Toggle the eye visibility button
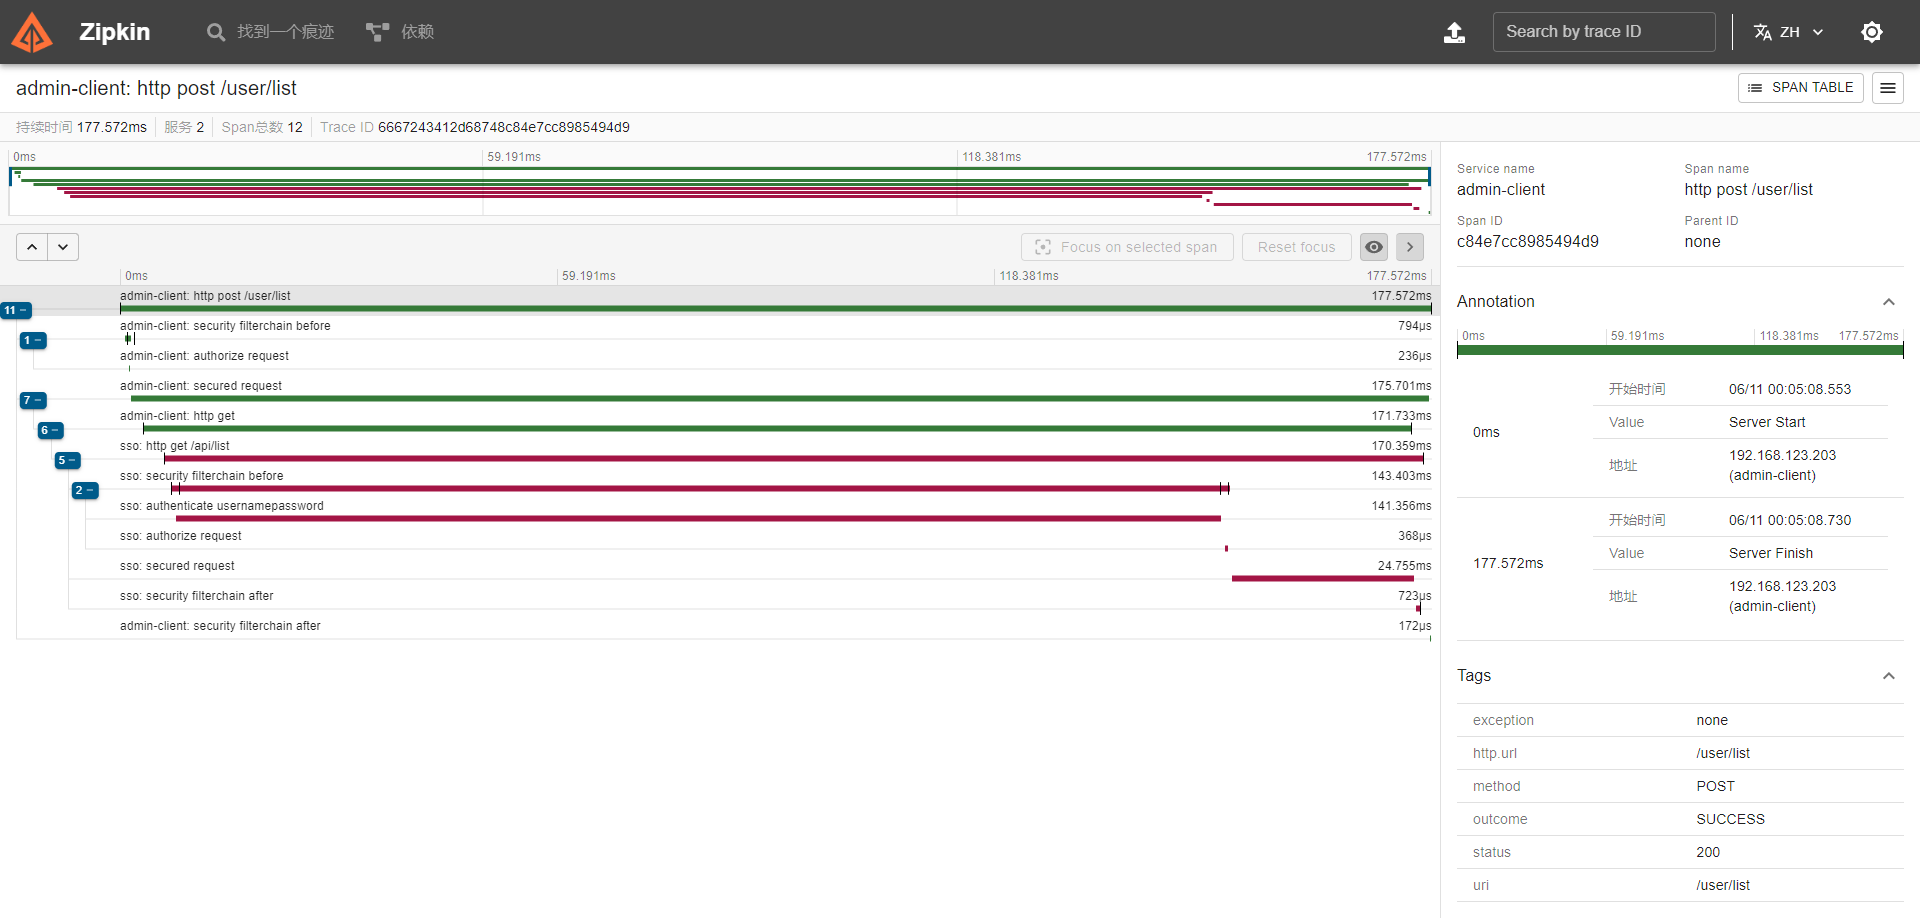 (x=1374, y=247)
